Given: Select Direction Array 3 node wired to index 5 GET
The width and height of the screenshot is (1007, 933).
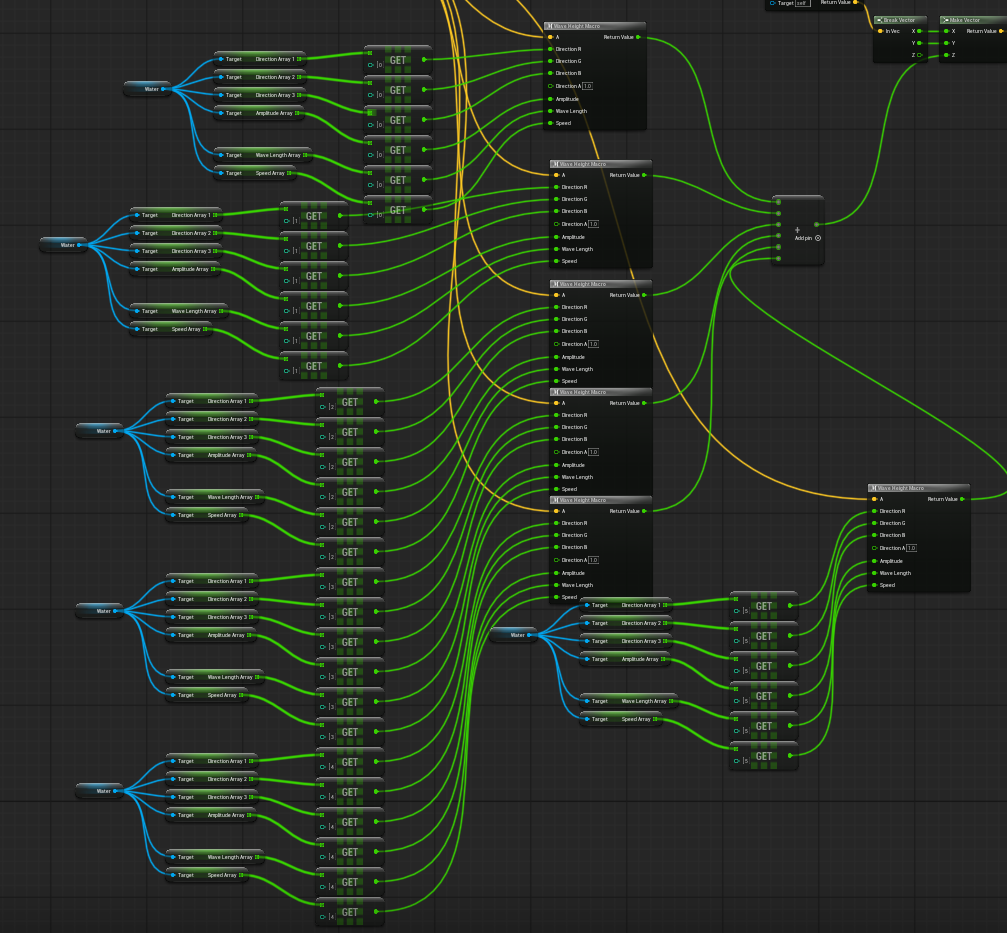Looking at the screenshot, I should click(626, 641).
